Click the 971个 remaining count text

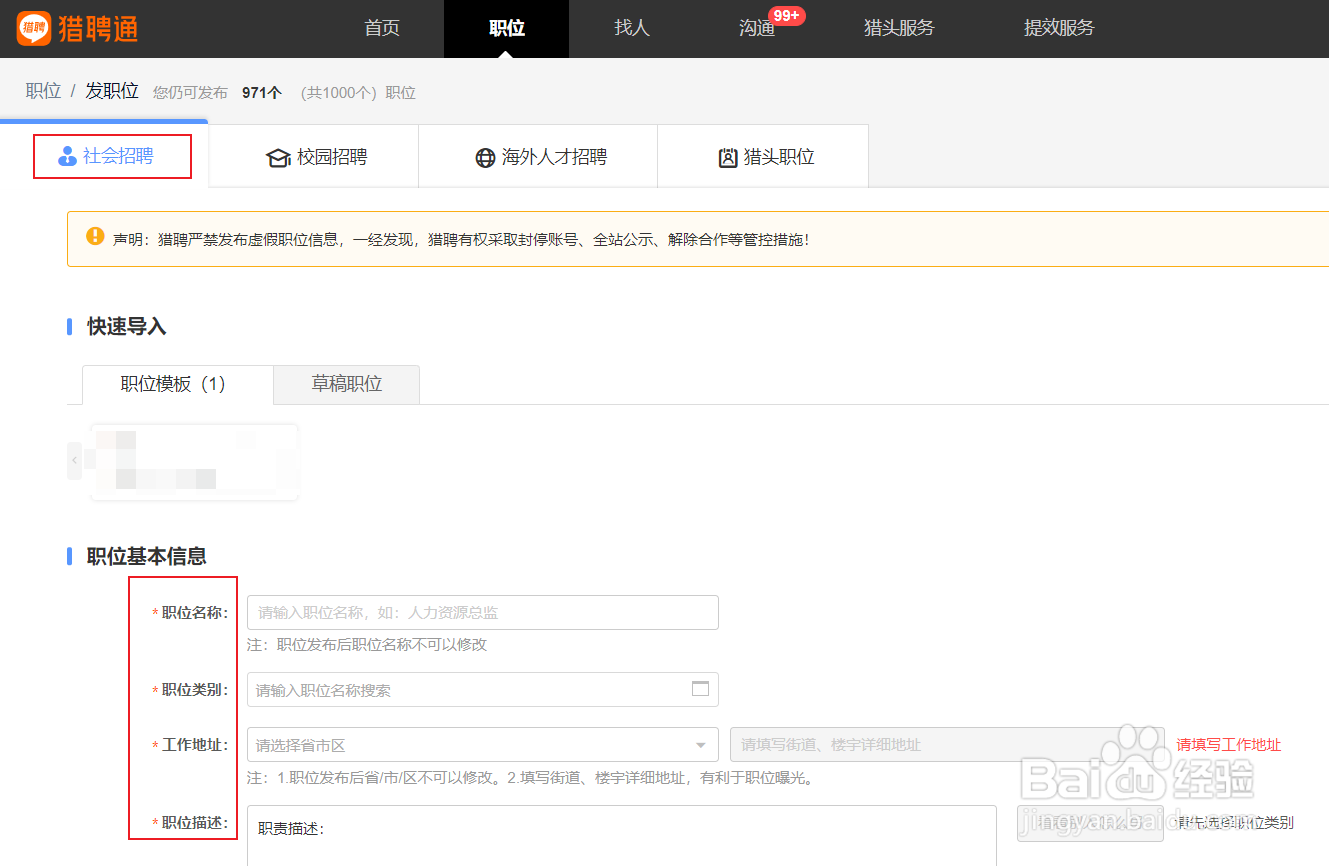coord(262,93)
